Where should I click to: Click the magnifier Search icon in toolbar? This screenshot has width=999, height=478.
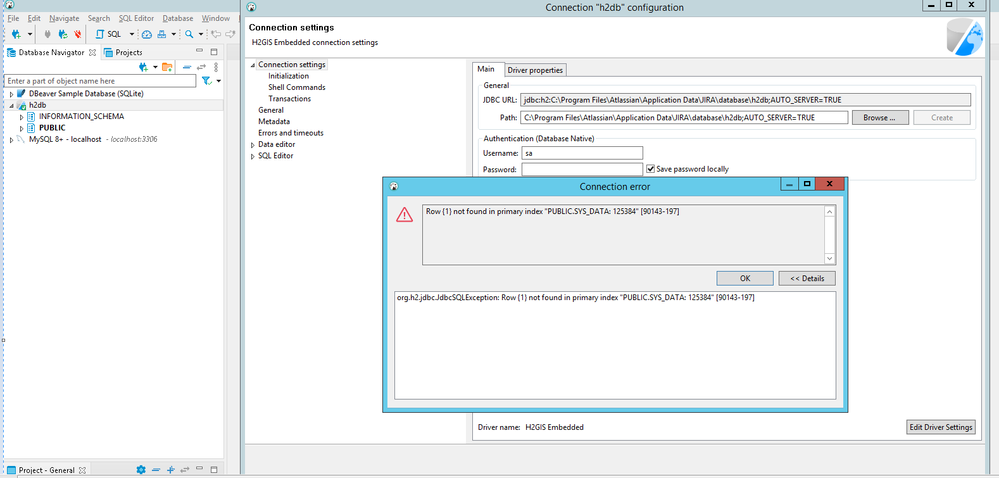coord(189,34)
